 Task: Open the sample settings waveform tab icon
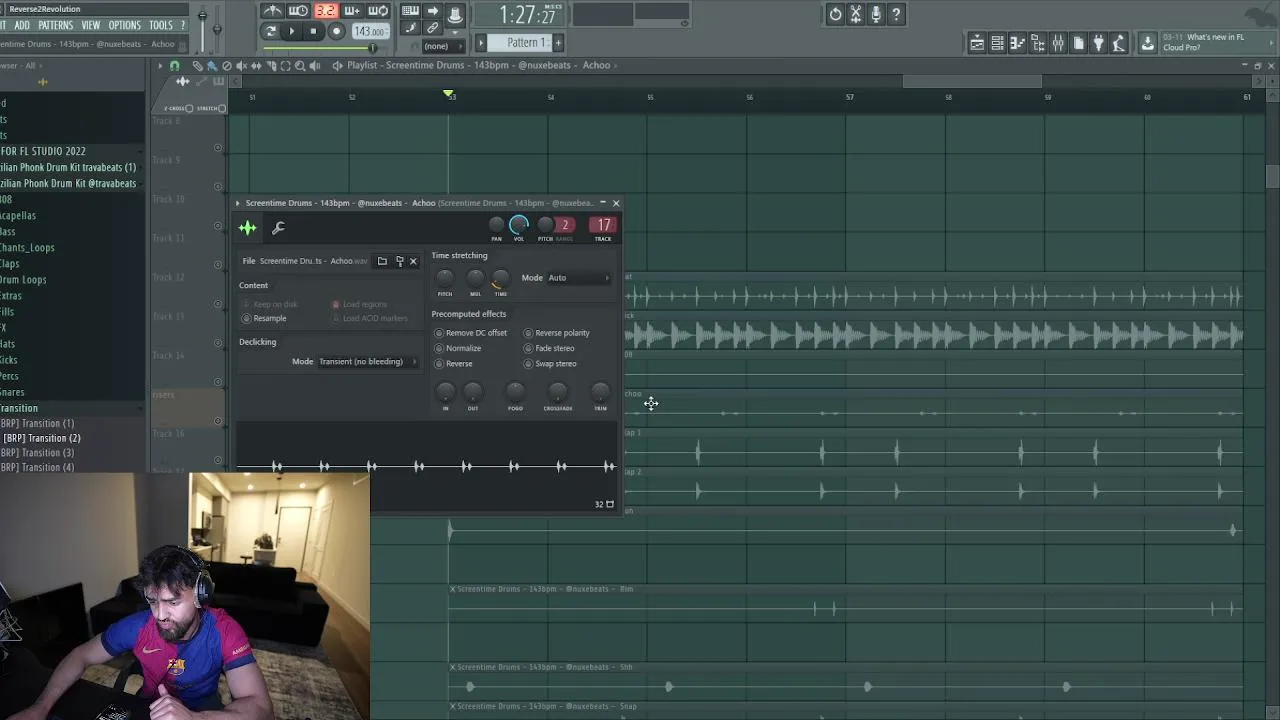click(247, 228)
